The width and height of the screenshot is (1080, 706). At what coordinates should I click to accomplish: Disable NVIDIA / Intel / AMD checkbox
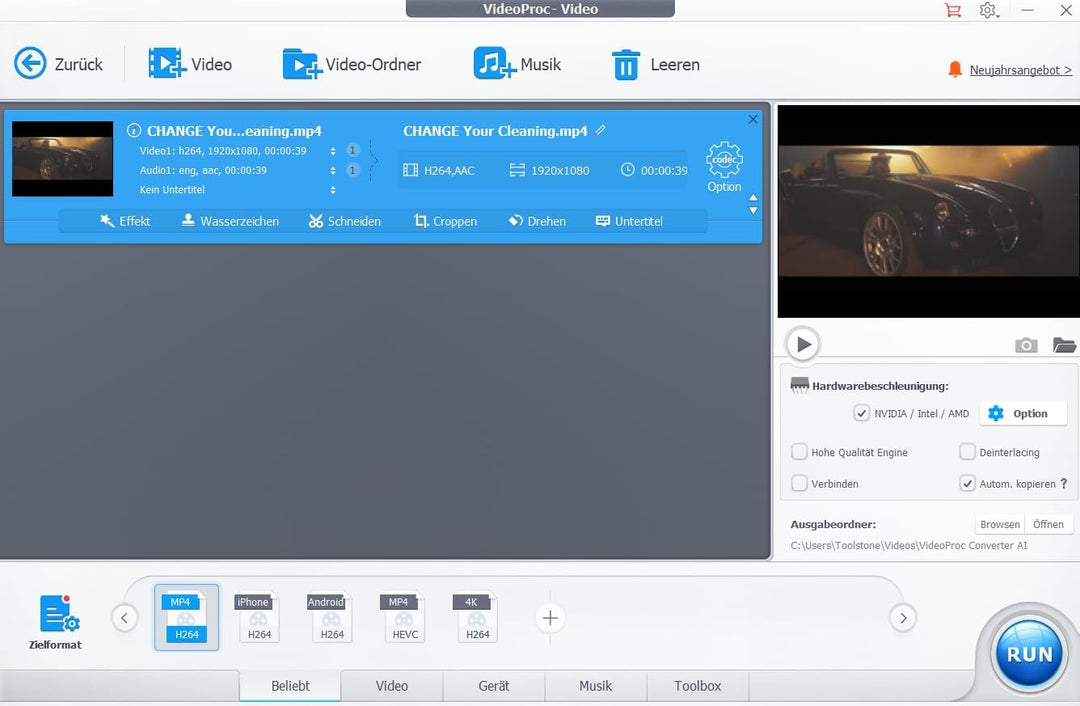[x=861, y=413]
